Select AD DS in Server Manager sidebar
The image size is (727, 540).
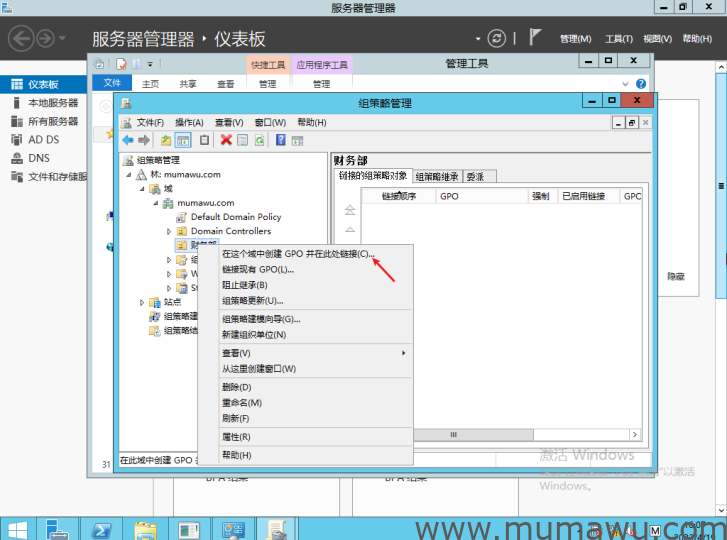(x=43, y=140)
